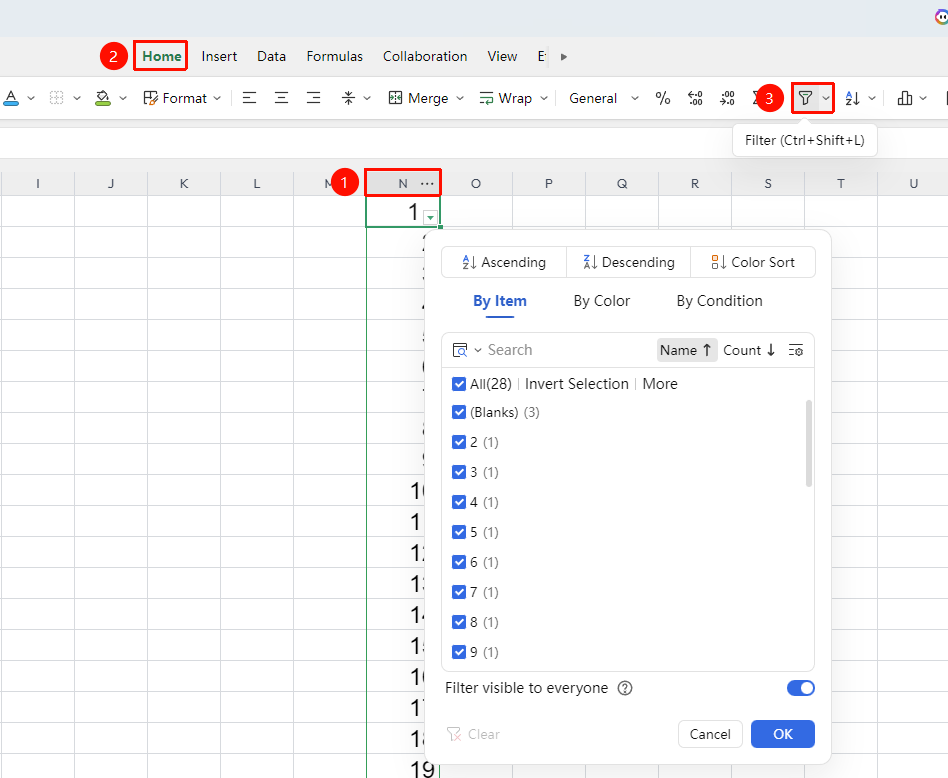Image resolution: width=948 pixels, height=778 pixels.
Task: Expand the Merge options arrow
Action: tap(460, 98)
